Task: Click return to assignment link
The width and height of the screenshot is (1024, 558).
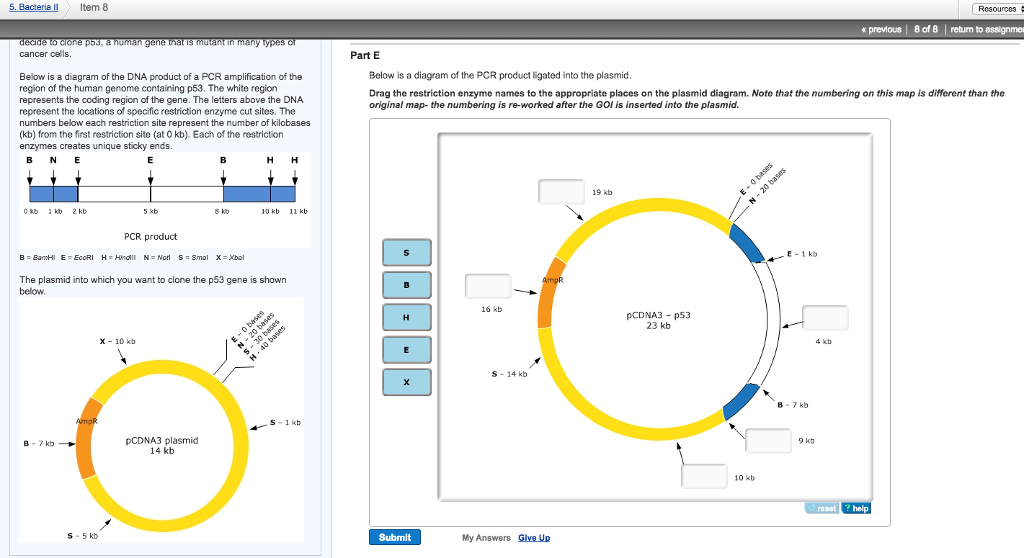Action: click(987, 29)
